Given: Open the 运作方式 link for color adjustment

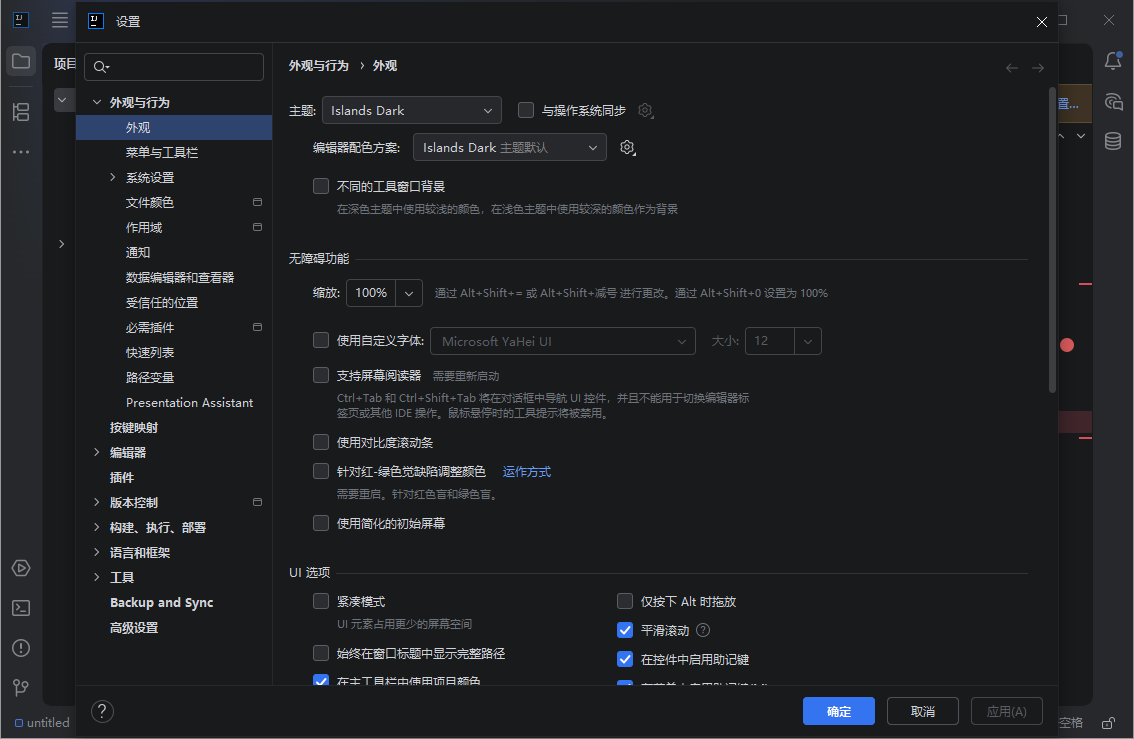Looking at the screenshot, I should [526, 471].
